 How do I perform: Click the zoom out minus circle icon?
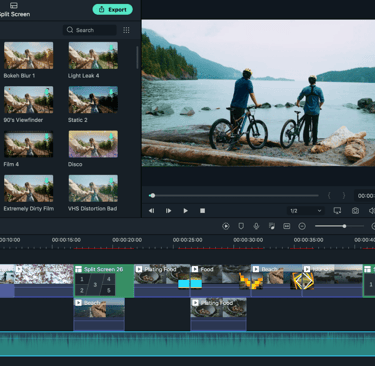pos(302,226)
